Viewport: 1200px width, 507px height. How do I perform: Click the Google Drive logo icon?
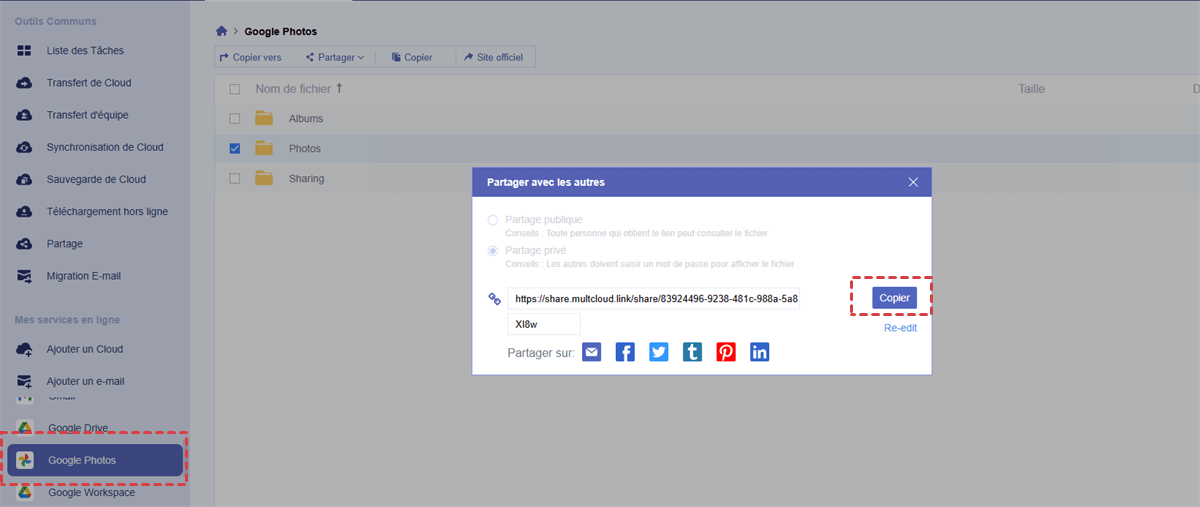coord(26,428)
